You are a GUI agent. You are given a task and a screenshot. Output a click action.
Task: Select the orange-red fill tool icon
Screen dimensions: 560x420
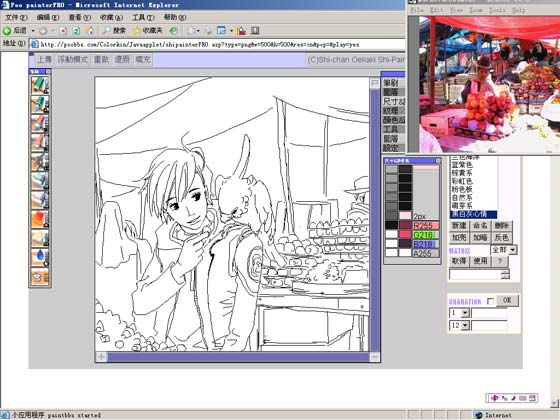click(40, 219)
